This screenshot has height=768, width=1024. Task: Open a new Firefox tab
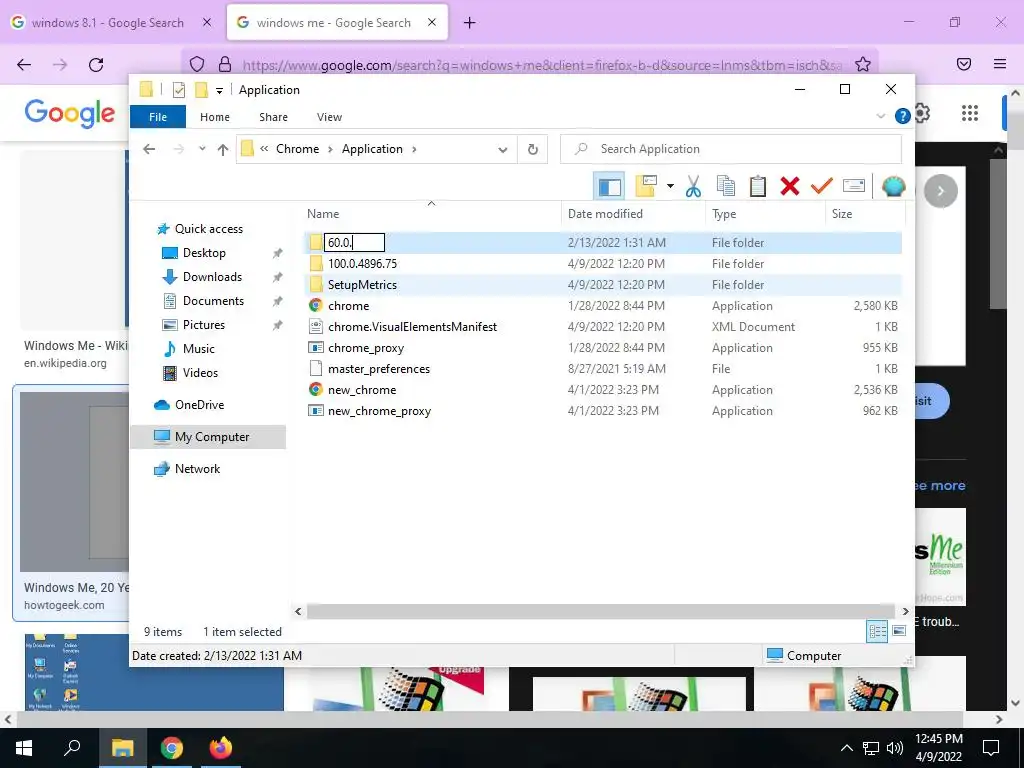[x=469, y=23]
